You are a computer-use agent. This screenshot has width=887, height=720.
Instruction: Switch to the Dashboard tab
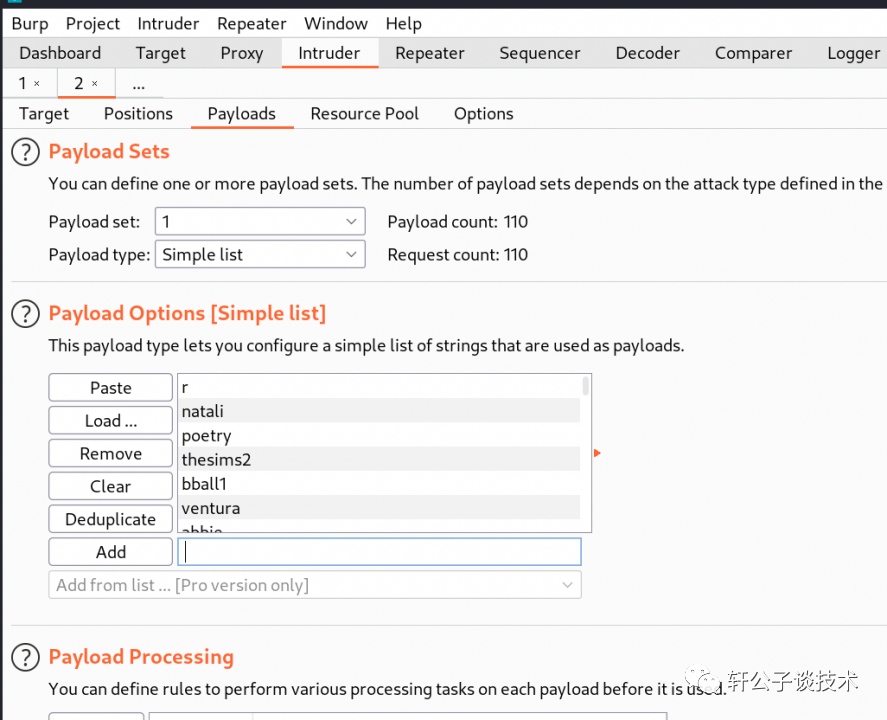point(60,53)
